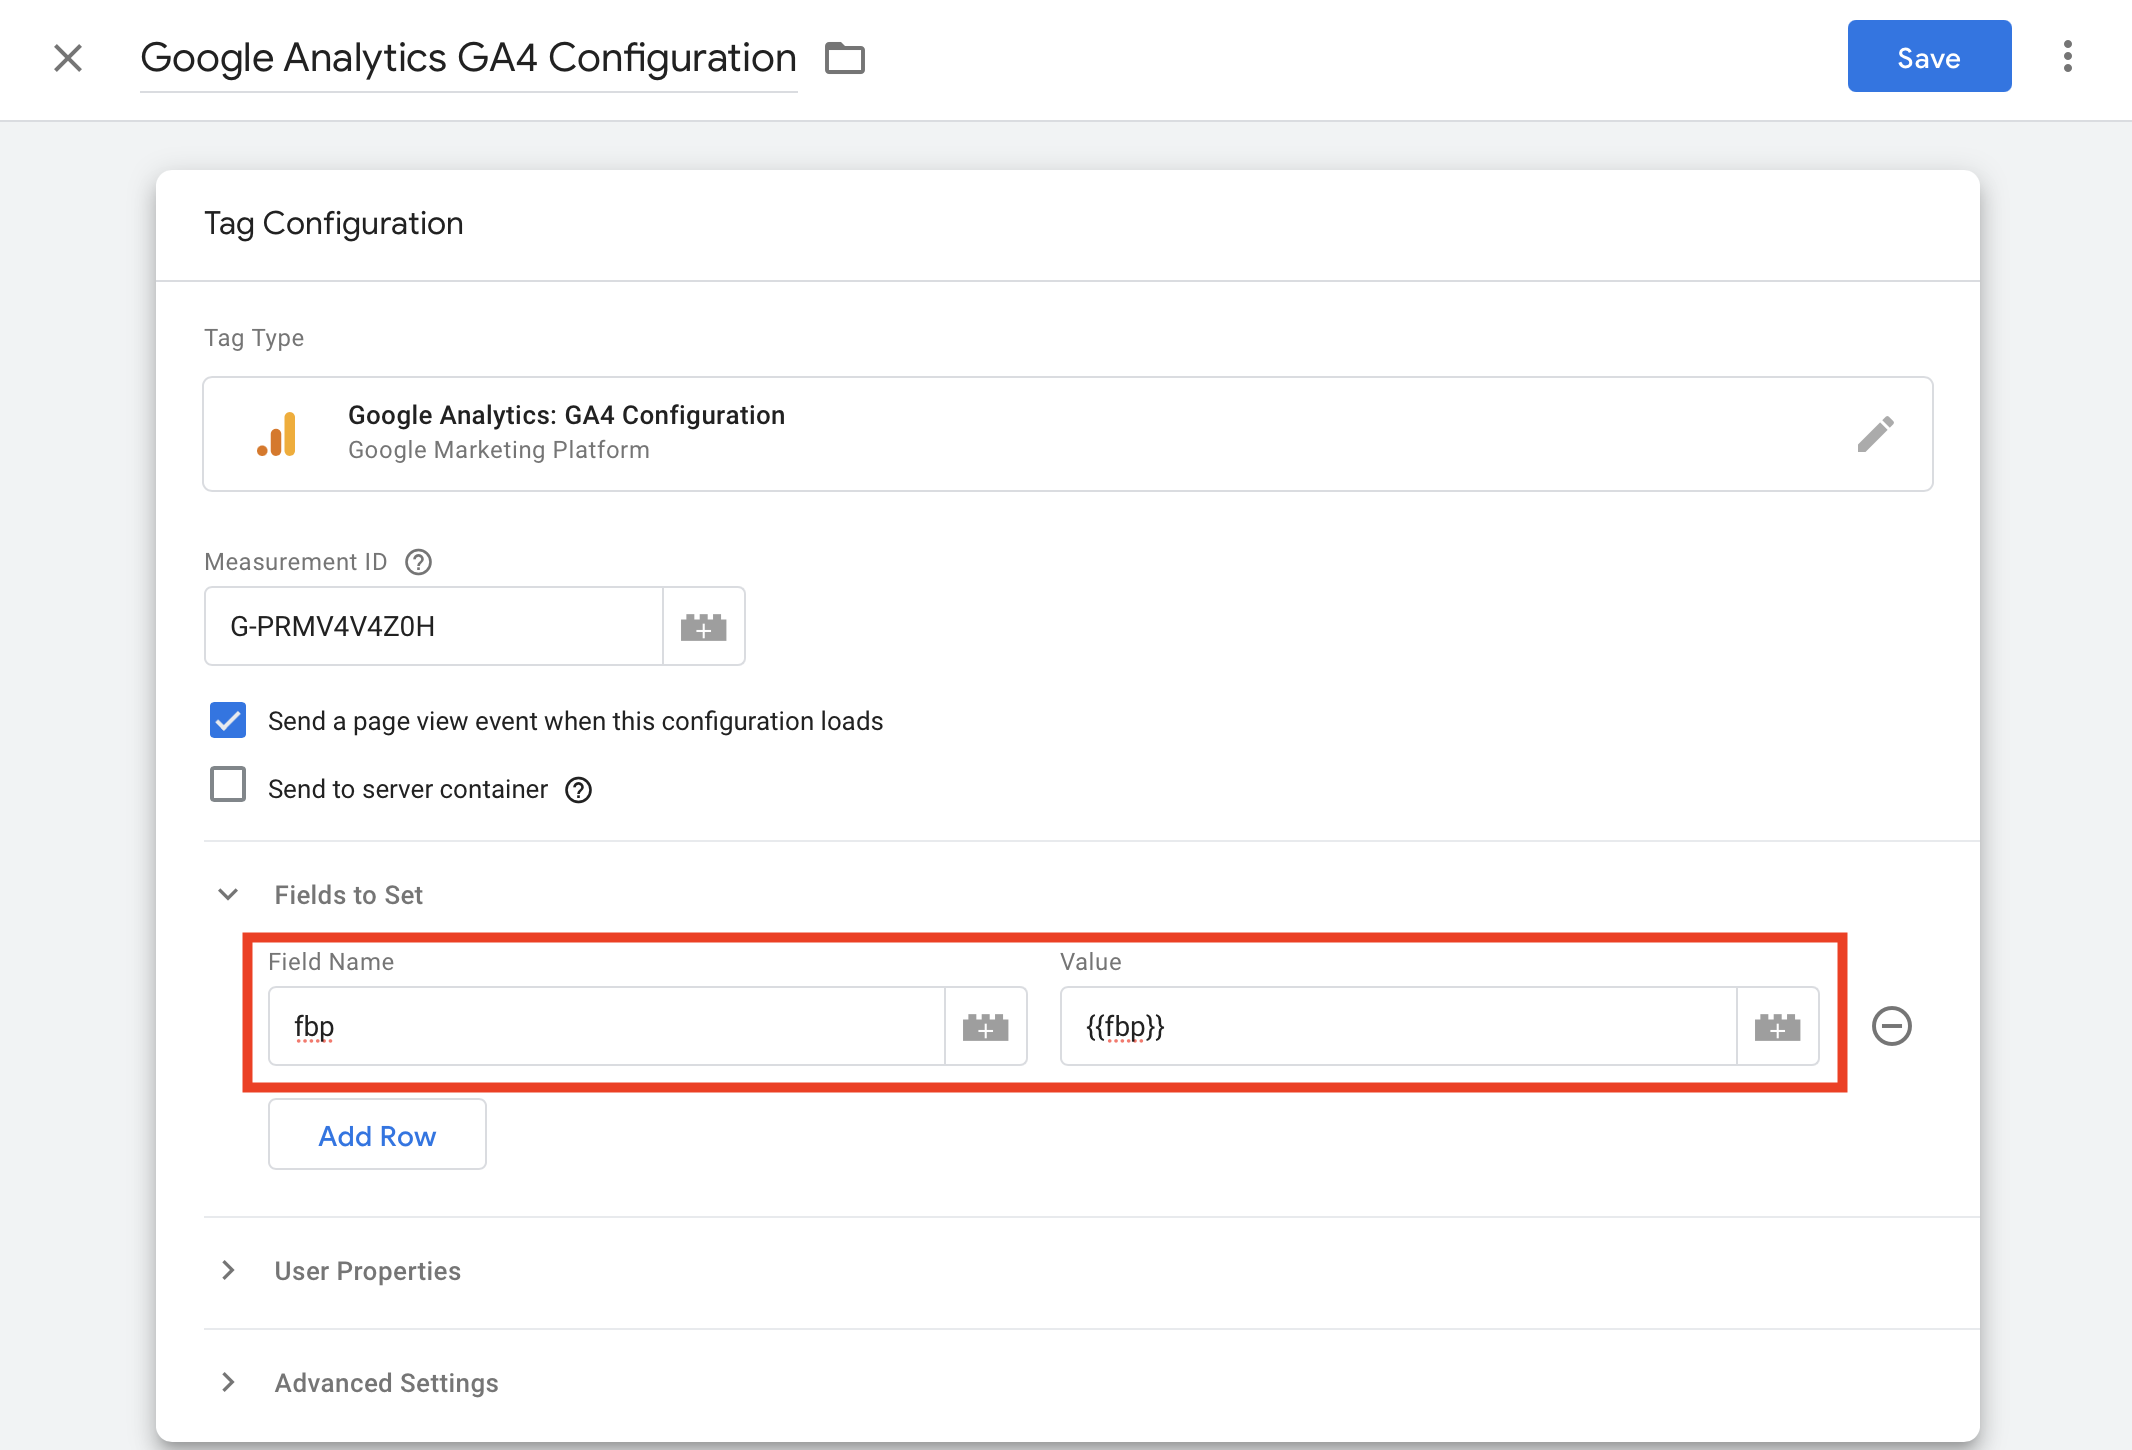2132x1450 pixels.
Task: Click the Measurement ID label text
Action: tap(296, 562)
